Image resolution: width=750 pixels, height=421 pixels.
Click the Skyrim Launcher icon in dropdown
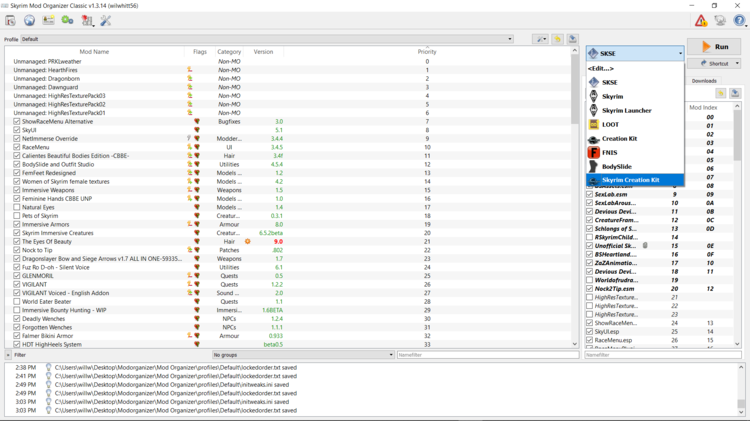coord(594,110)
